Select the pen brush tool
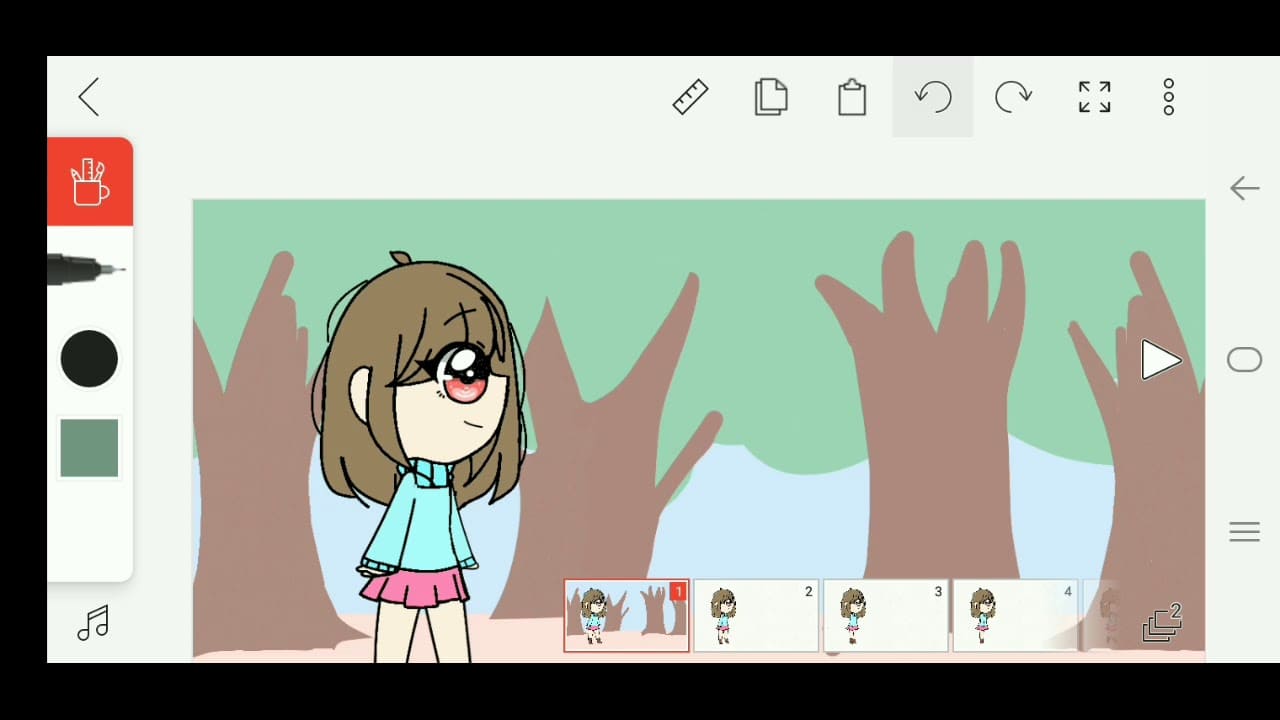This screenshot has height=720, width=1280. coord(88,269)
